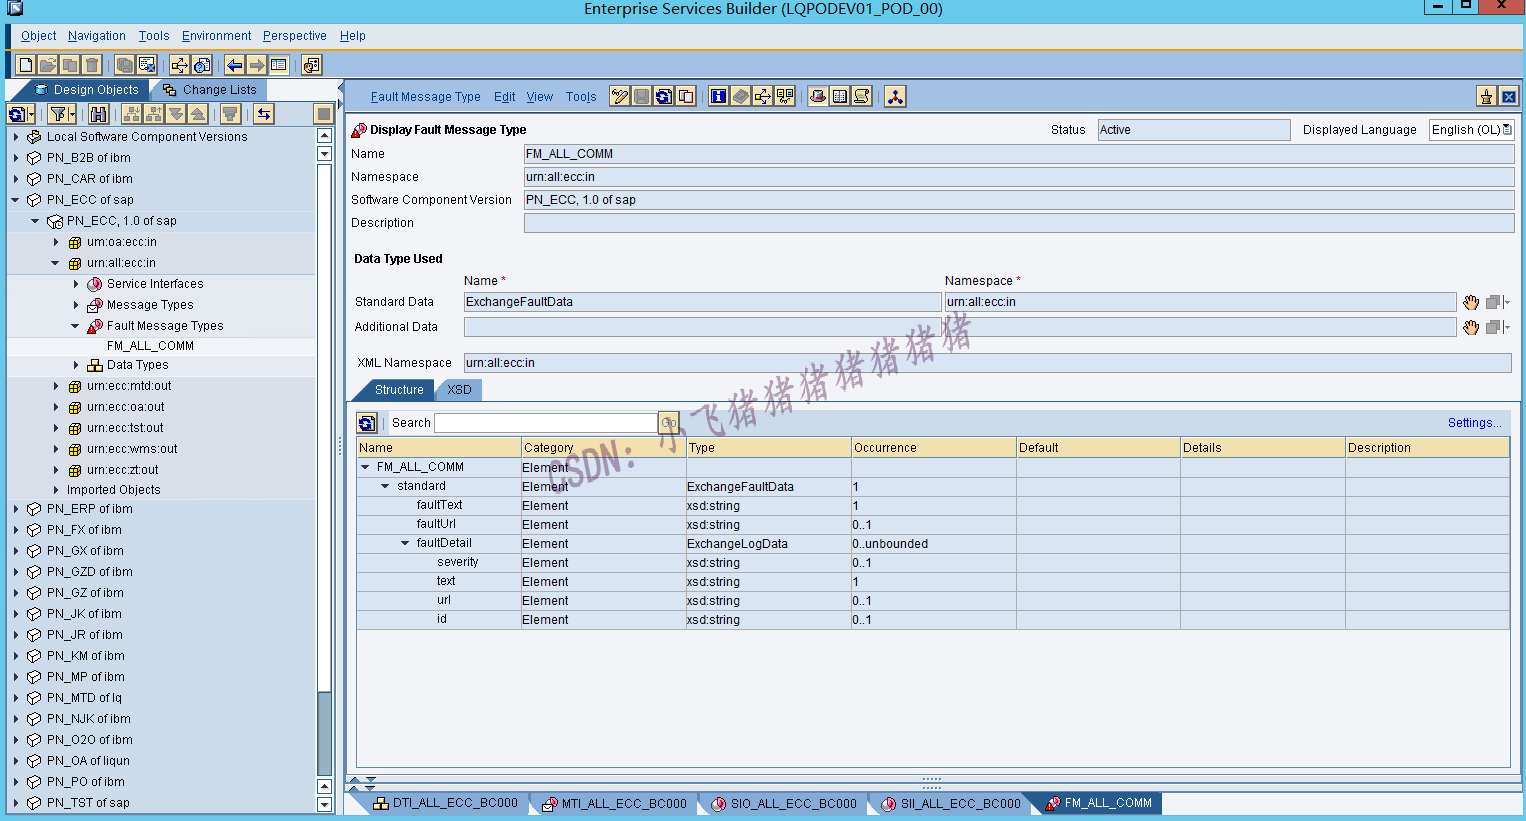
Task: Toggle edit mode with the pencil icon
Action: (x=618, y=96)
